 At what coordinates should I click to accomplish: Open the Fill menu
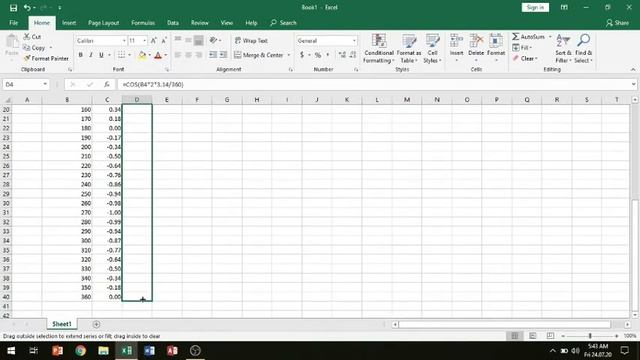[522, 48]
